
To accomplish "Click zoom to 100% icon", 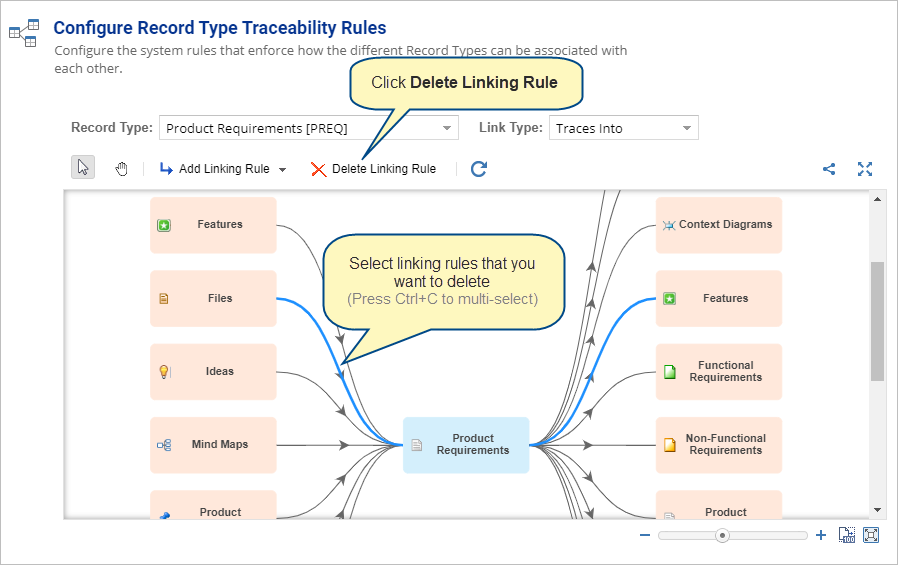I will (x=846, y=535).
